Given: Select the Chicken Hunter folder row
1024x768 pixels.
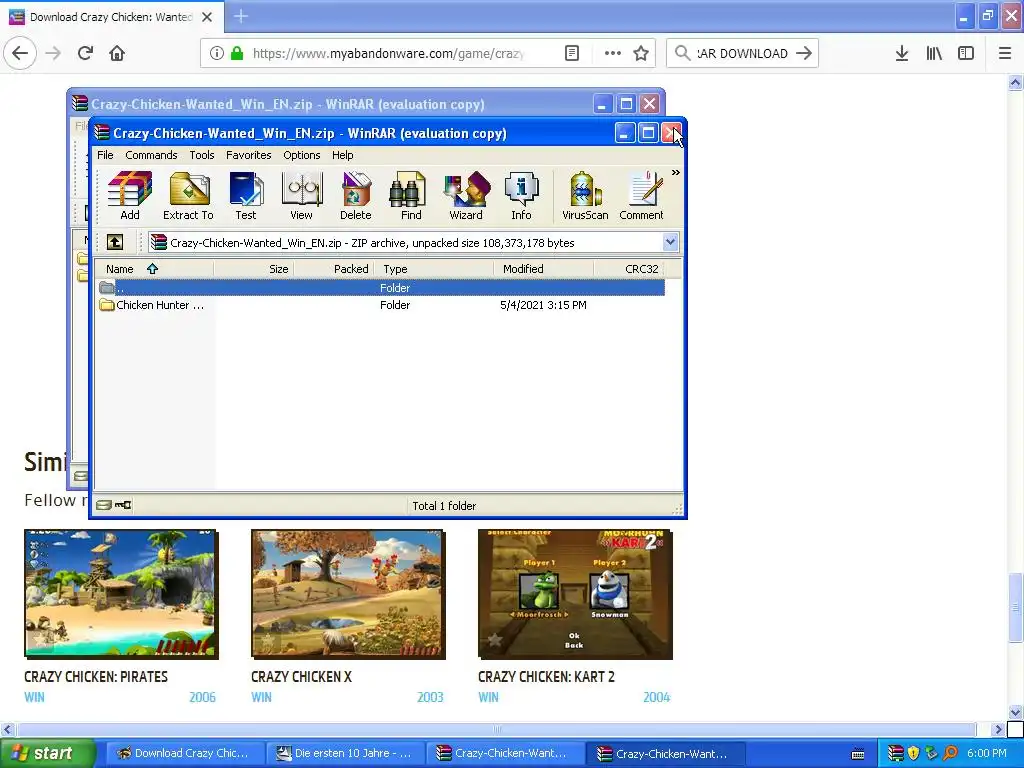Looking at the screenshot, I should [380, 305].
